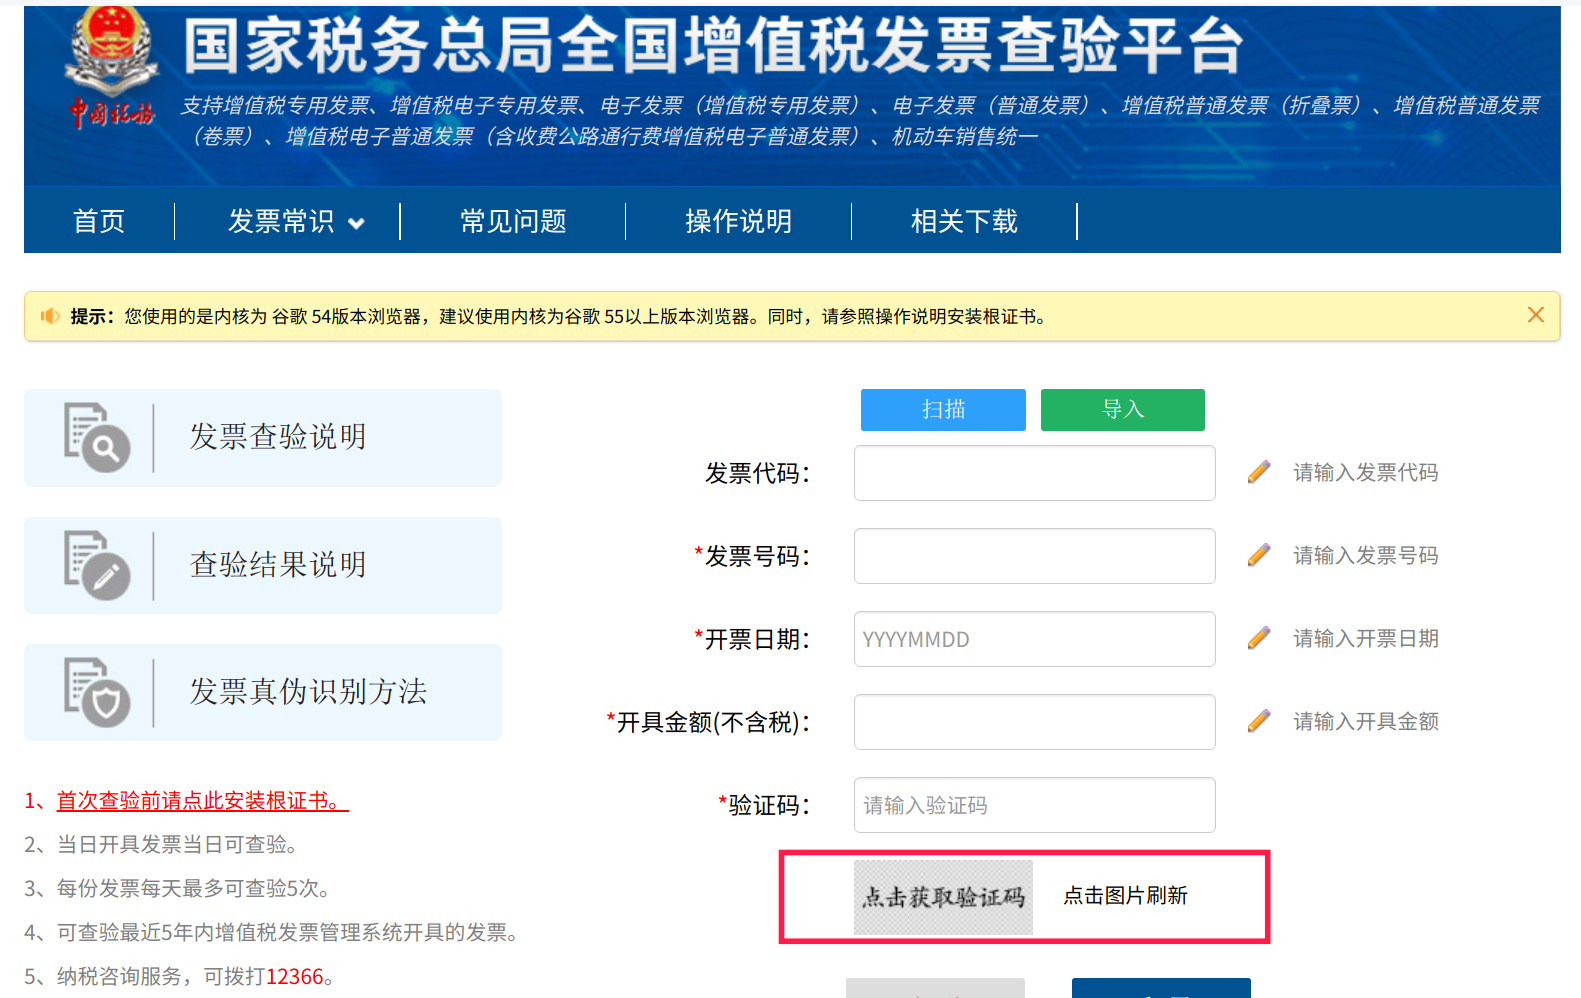Open the 相关下载 menu item
1581x998 pixels.
(x=964, y=221)
